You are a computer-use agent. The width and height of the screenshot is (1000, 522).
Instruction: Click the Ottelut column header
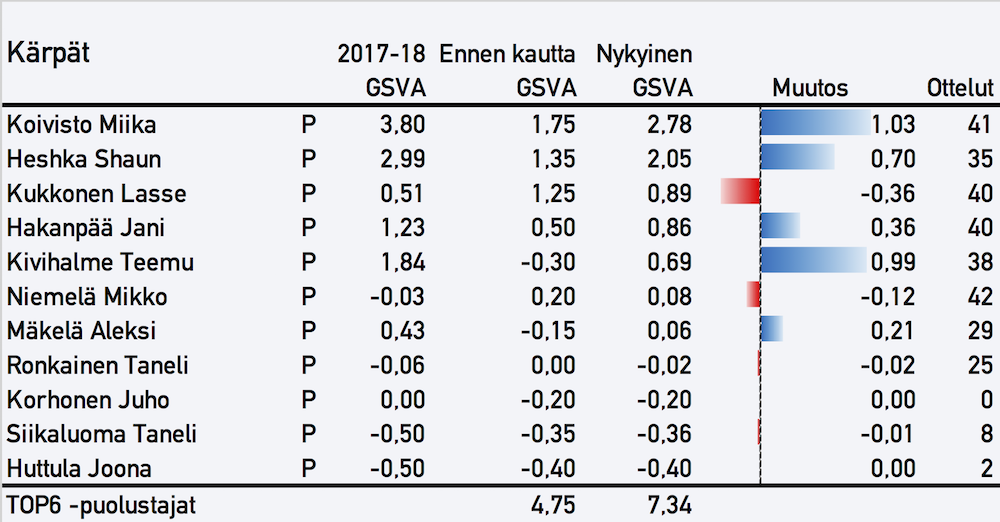[960, 89]
